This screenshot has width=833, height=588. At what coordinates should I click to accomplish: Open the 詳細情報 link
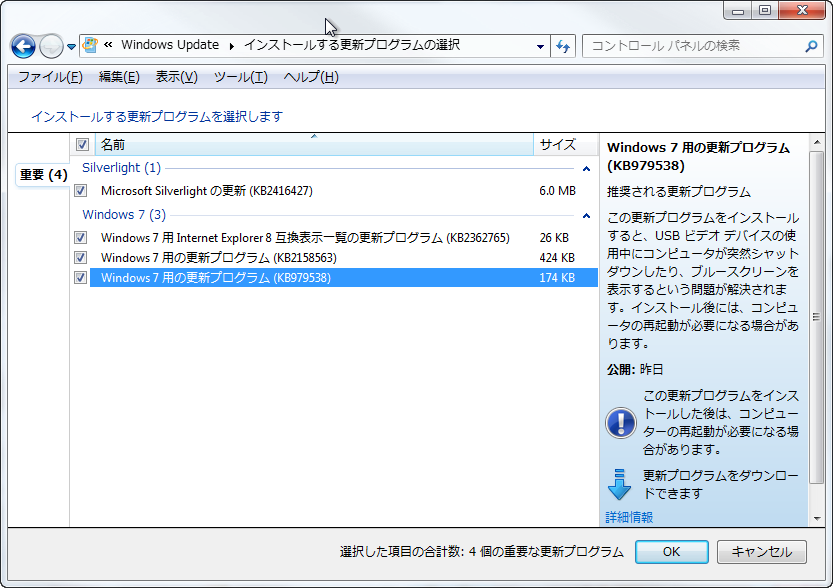pos(629,517)
